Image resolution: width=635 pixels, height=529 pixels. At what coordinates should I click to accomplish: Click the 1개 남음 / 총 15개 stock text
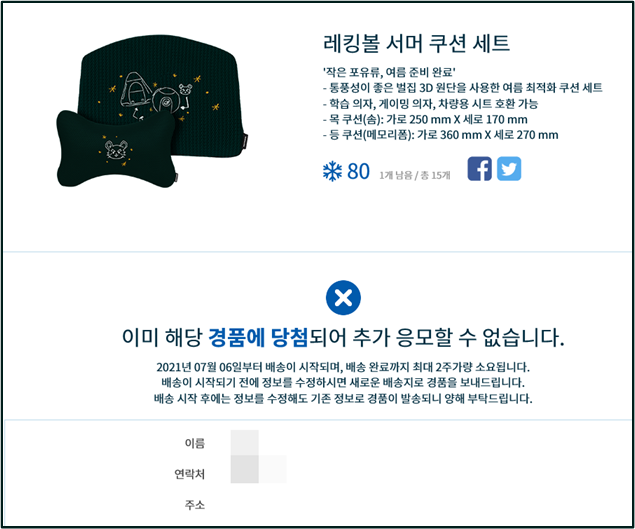coord(415,175)
